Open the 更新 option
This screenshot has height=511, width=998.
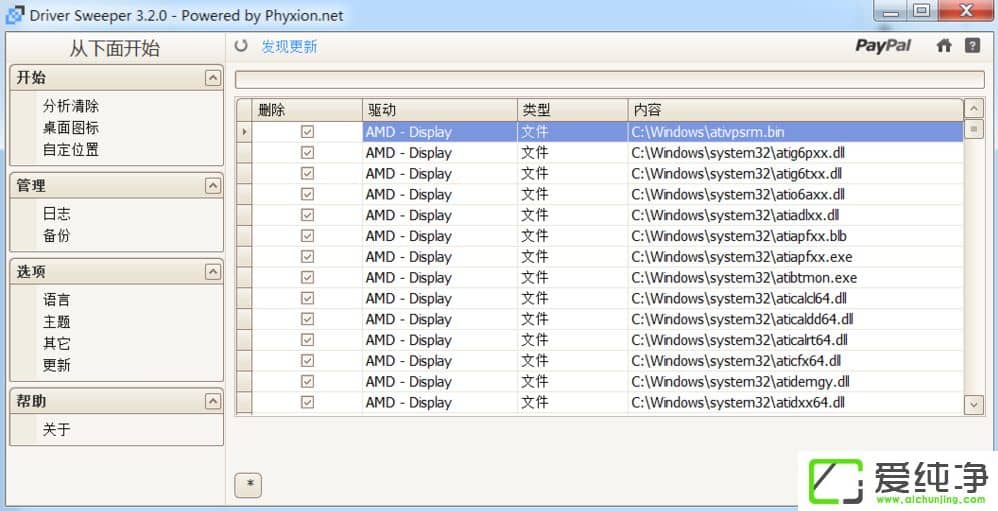click(57, 365)
